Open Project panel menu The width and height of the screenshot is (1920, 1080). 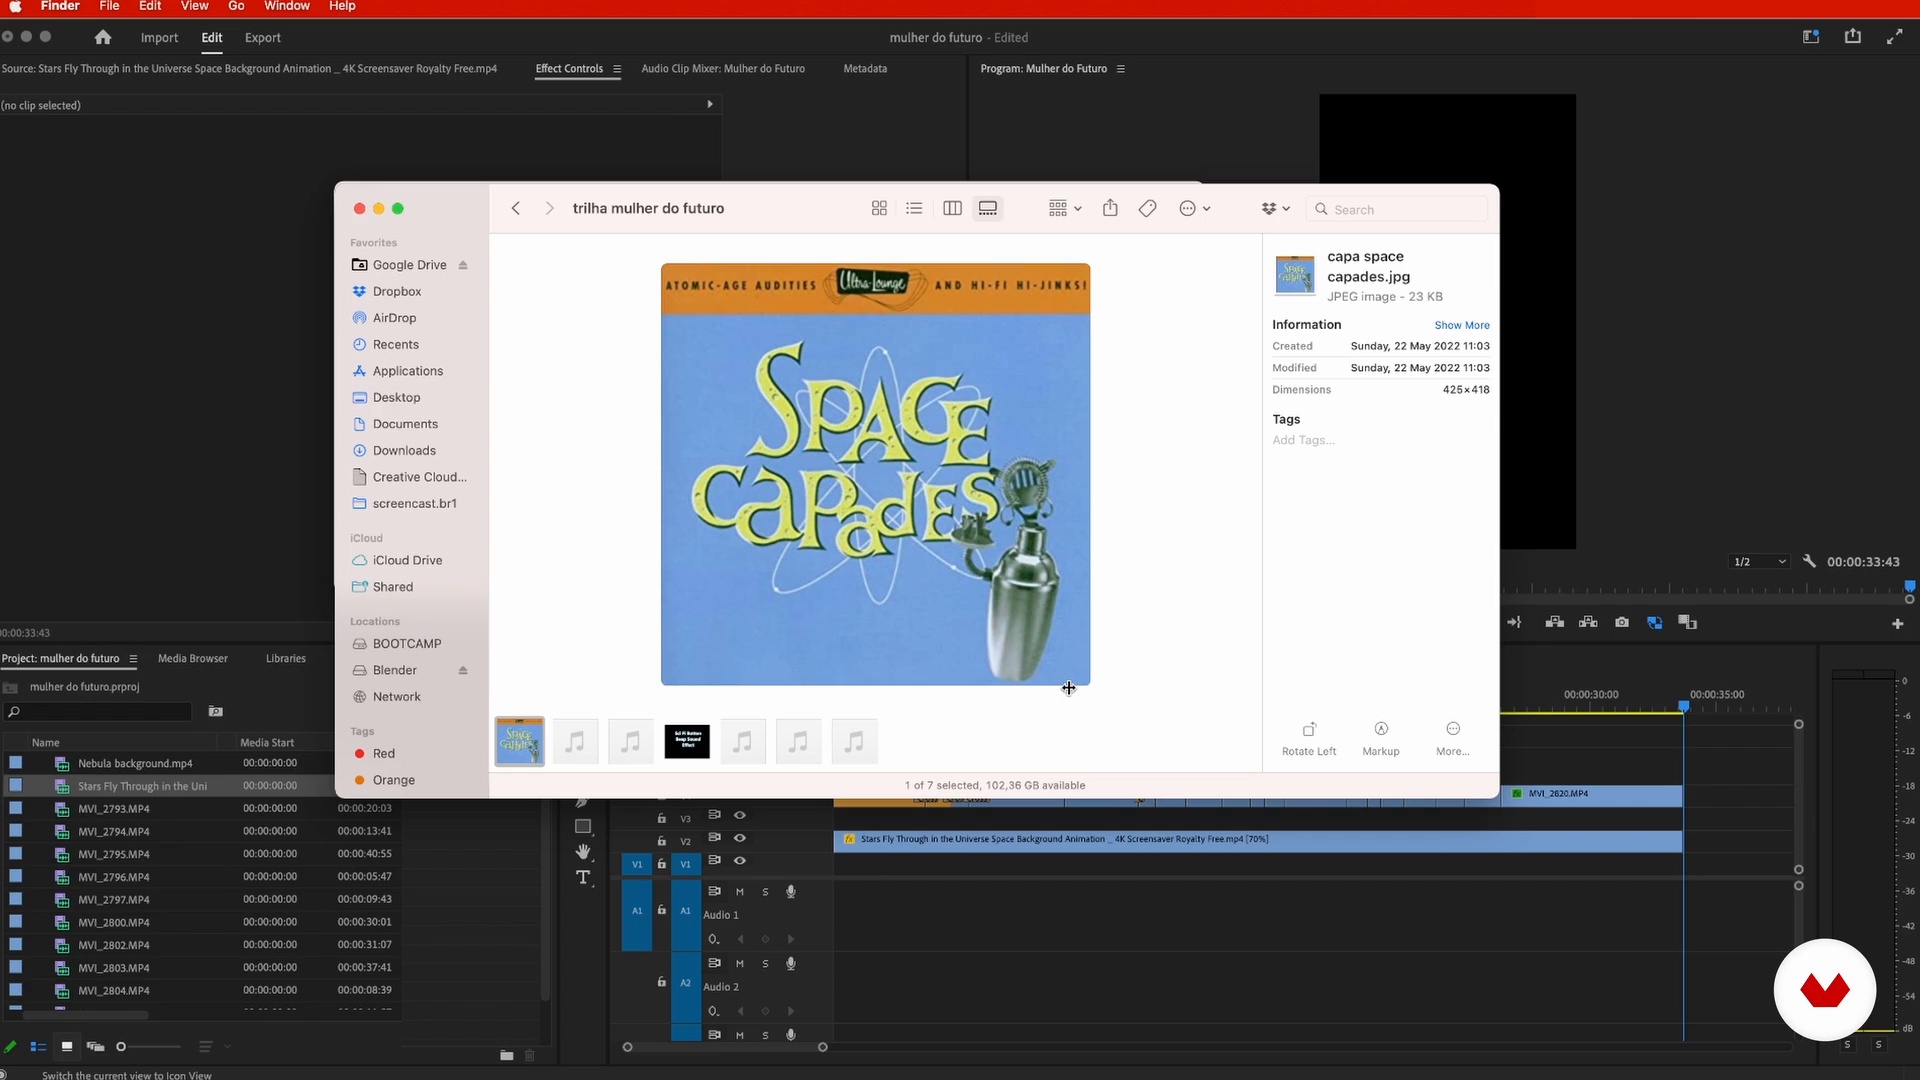point(133,659)
